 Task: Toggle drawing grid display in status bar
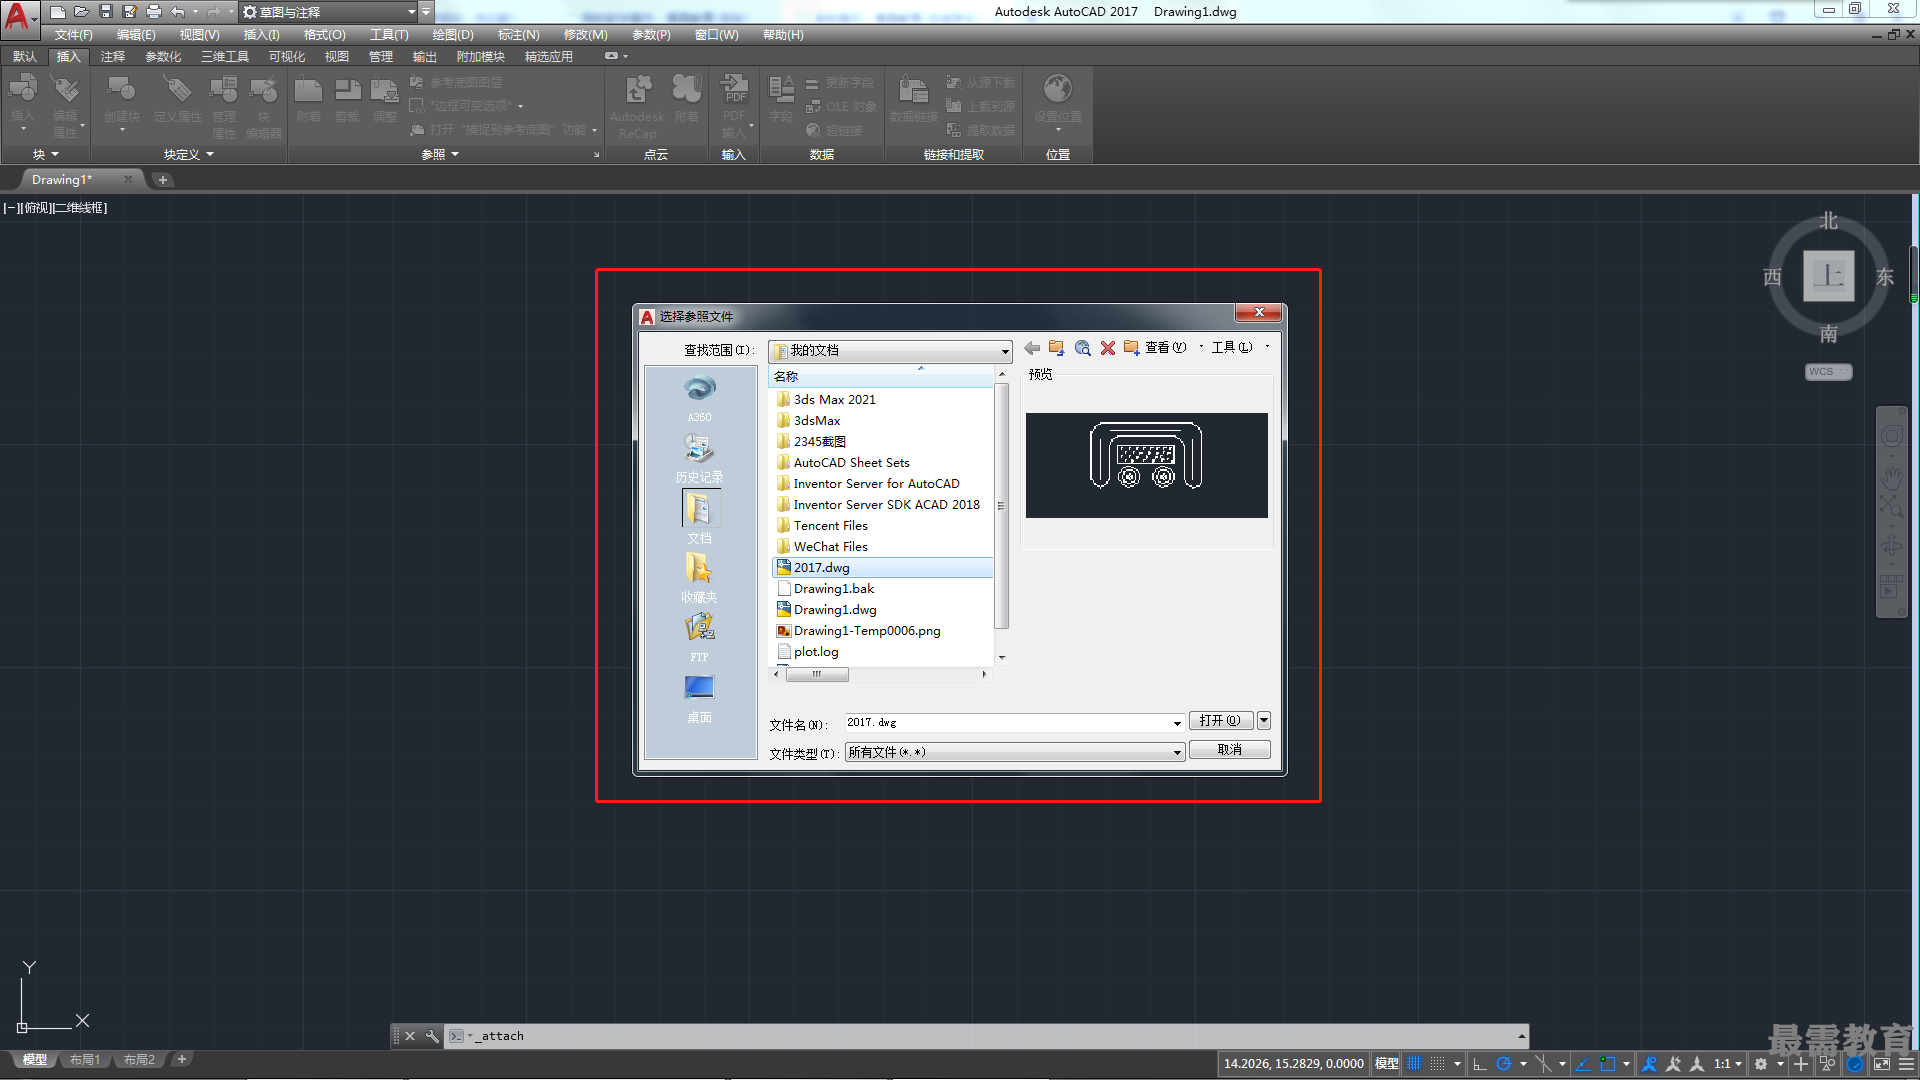[x=1414, y=1064]
